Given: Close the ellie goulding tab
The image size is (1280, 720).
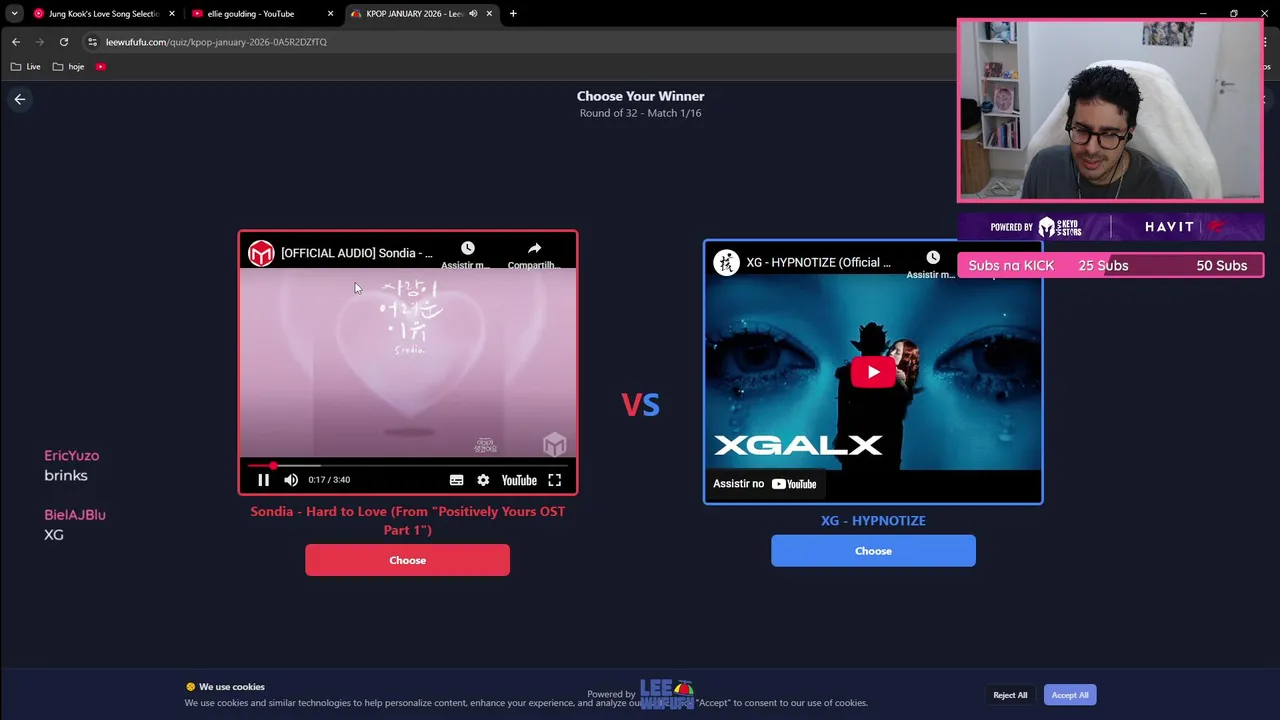Looking at the screenshot, I should pyautogui.click(x=330, y=14).
